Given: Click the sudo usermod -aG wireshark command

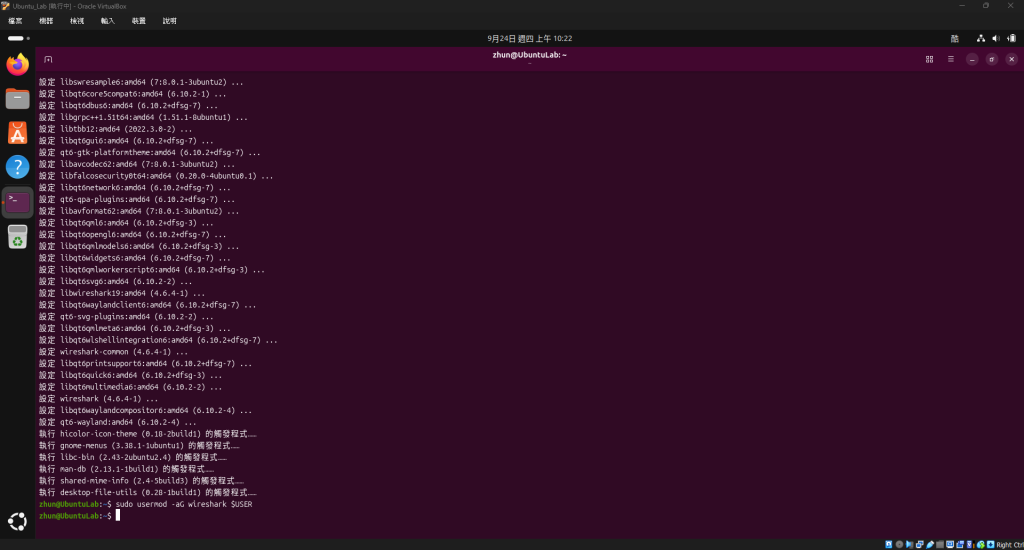Looking at the screenshot, I should tap(184, 504).
